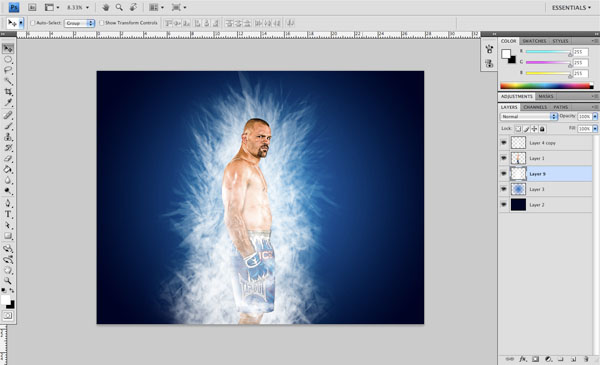The image size is (600, 365).
Task: Enable Show Transform Controls checkbox
Action: click(101, 23)
